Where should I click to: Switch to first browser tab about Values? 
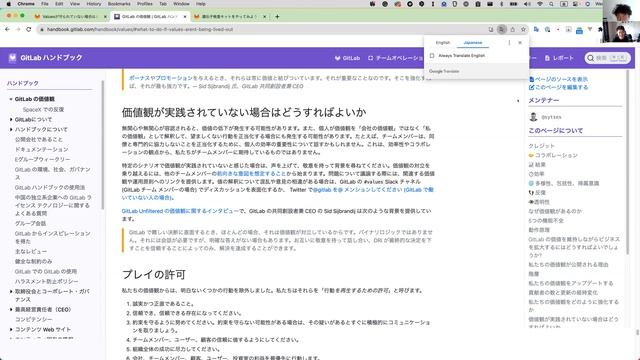[69, 16]
